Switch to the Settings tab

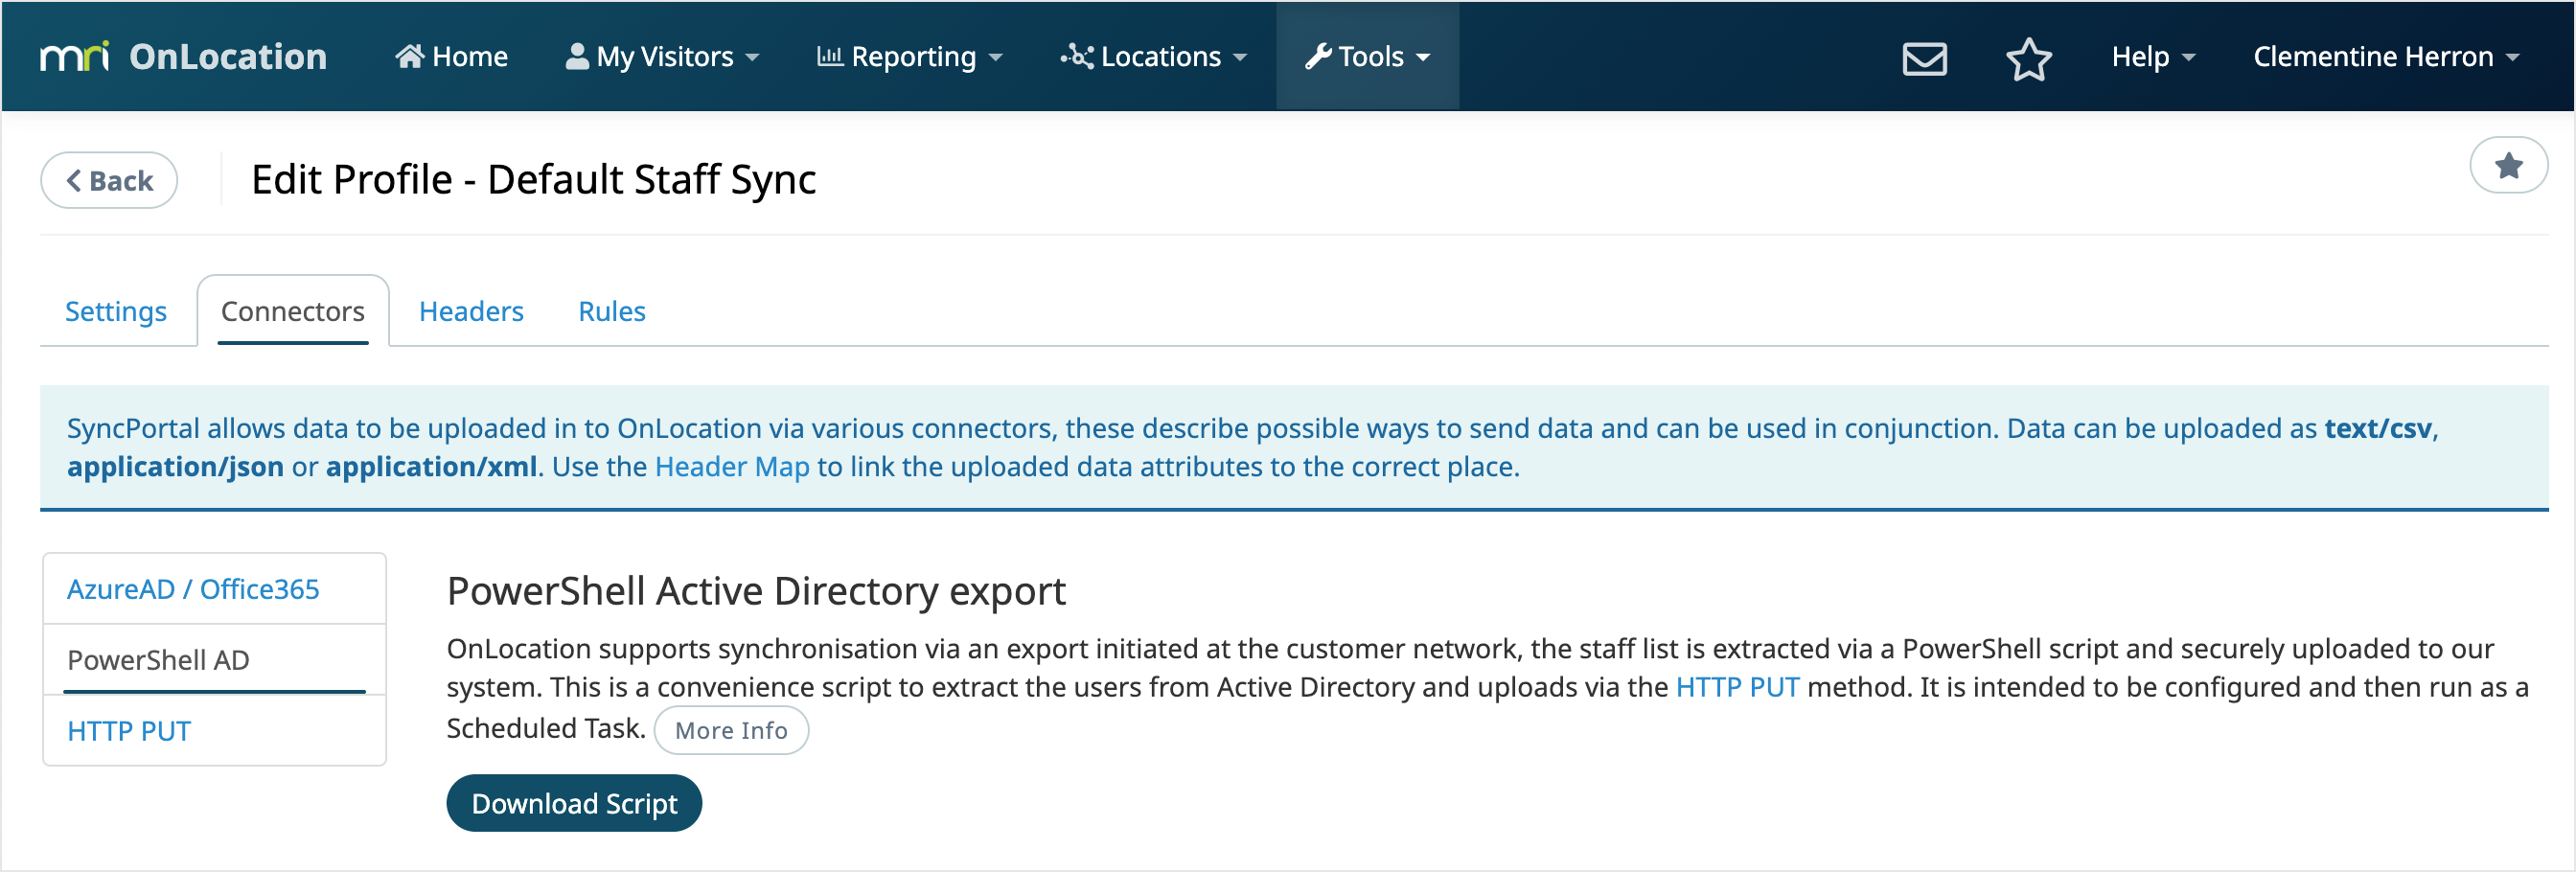(x=116, y=312)
